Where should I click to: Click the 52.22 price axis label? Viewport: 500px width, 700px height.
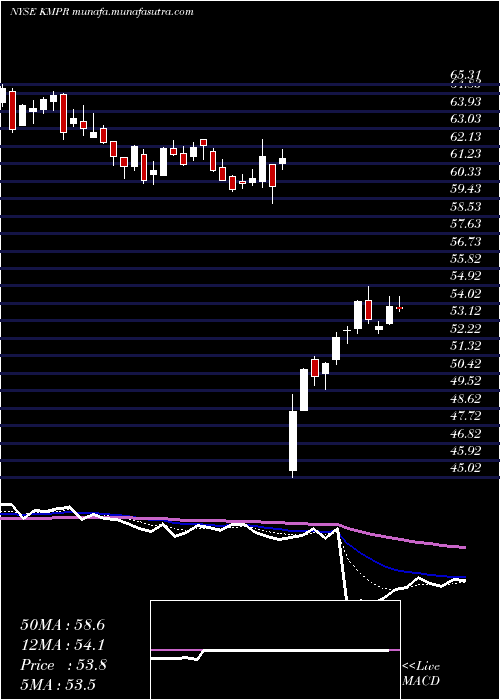click(x=465, y=329)
